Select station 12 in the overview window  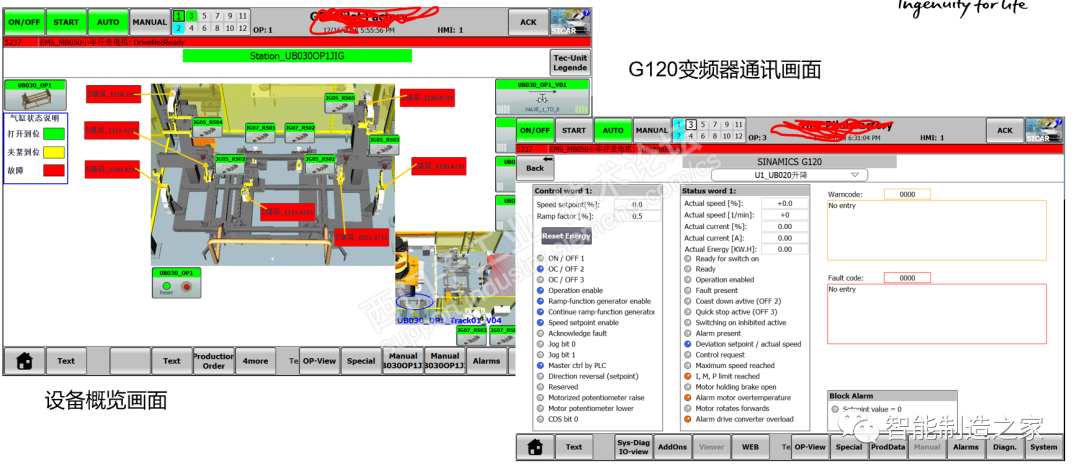(242, 28)
